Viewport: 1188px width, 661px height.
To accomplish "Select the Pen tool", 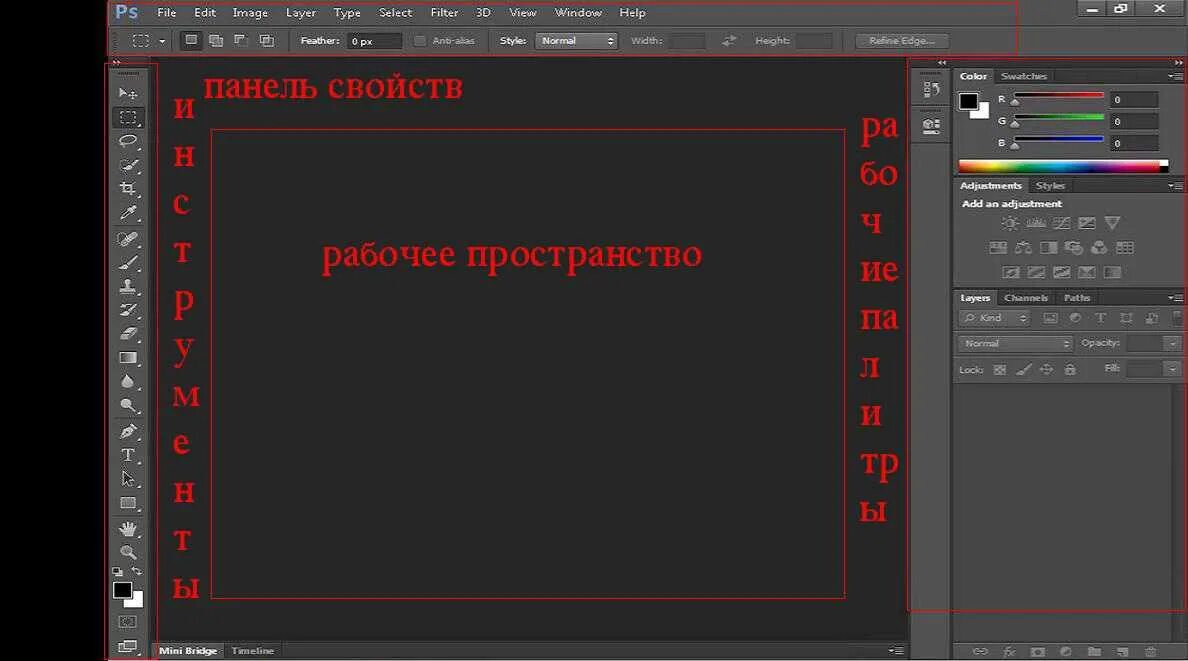I will click(127, 431).
